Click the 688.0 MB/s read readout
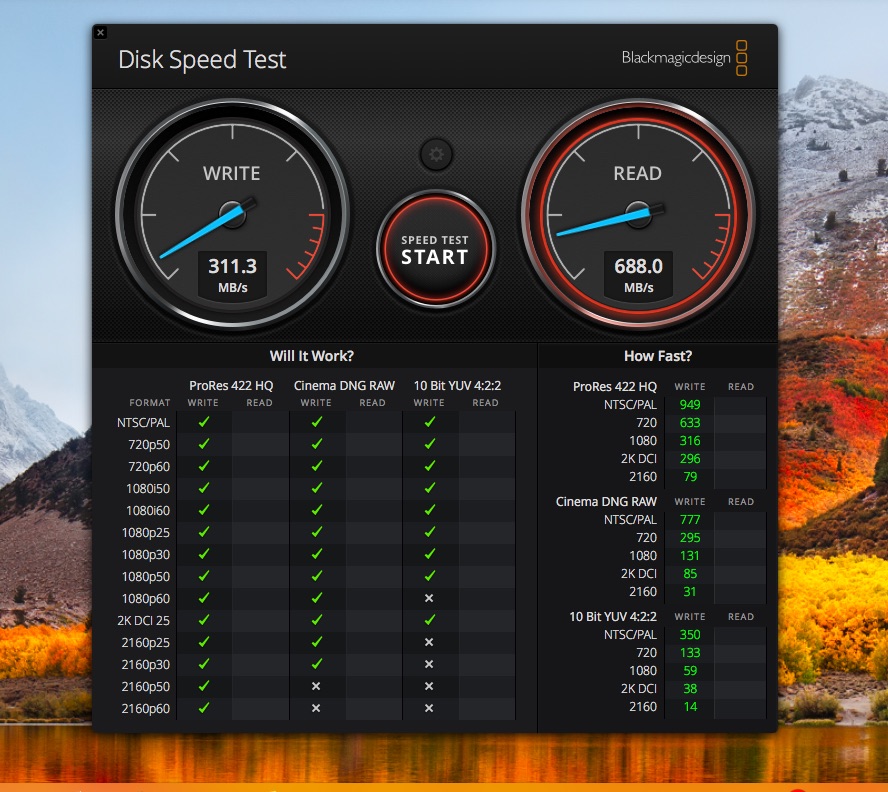This screenshot has height=792, width=888. [x=637, y=274]
